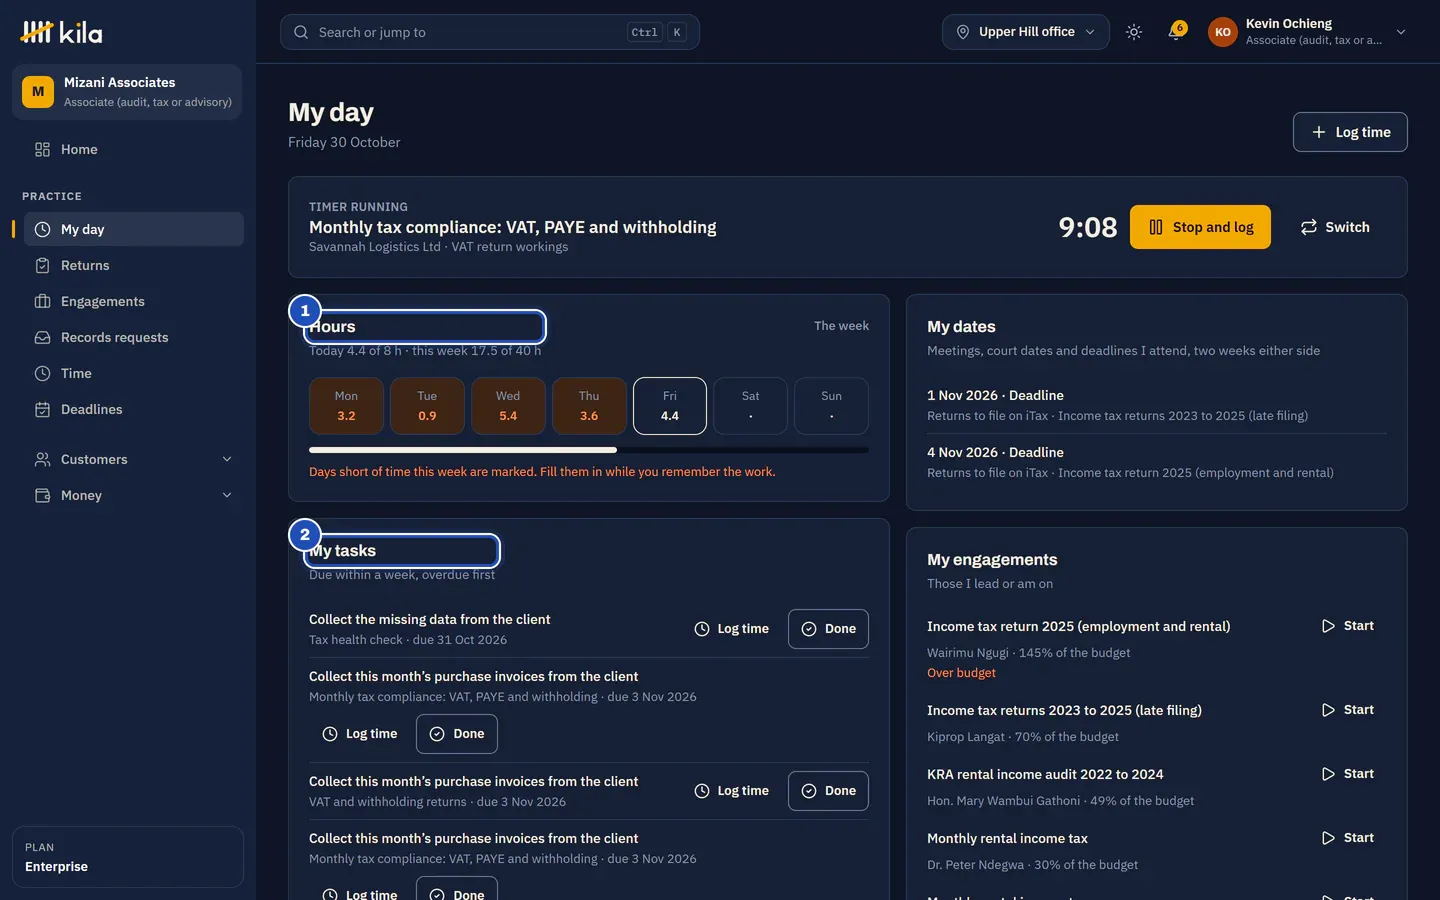The width and height of the screenshot is (1440, 900).
Task: Open the Kevin Ochieng account menu
Action: [x=1308, y=32]
